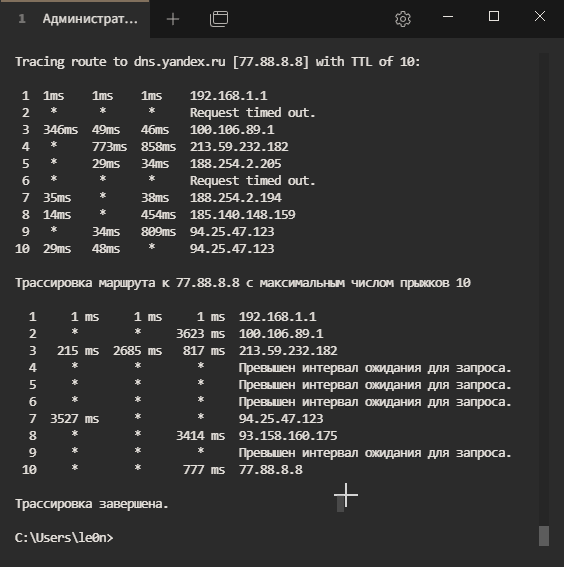Click the text dns.yandex.ru in header line
The width and height of the screenshot is (564, 567).
180,62
